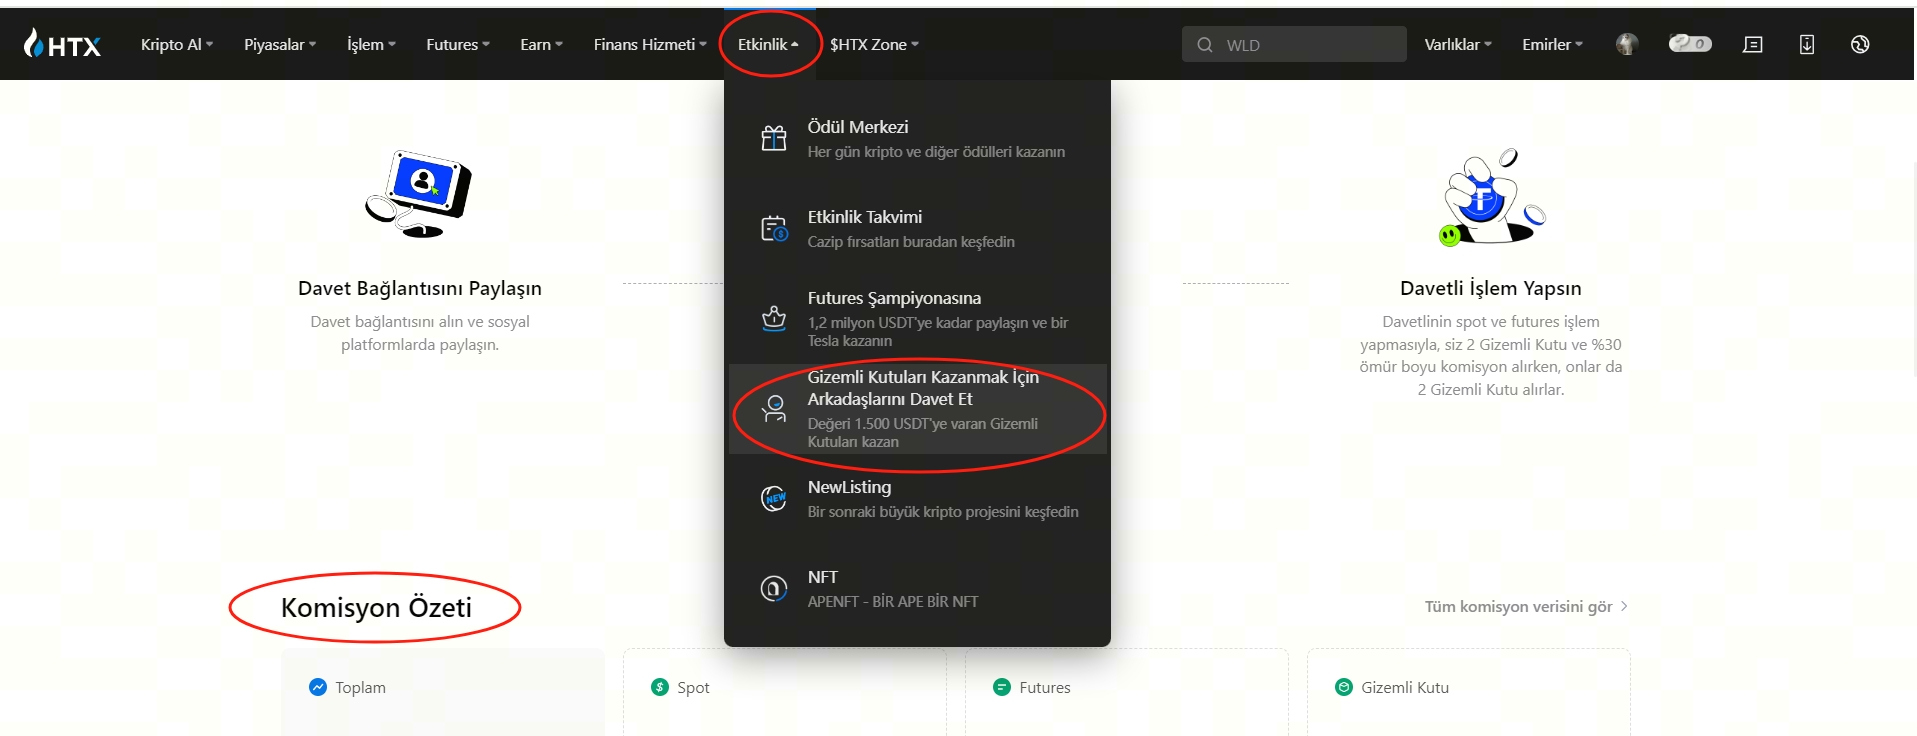Click the app download icon

tap(1807, 44)
